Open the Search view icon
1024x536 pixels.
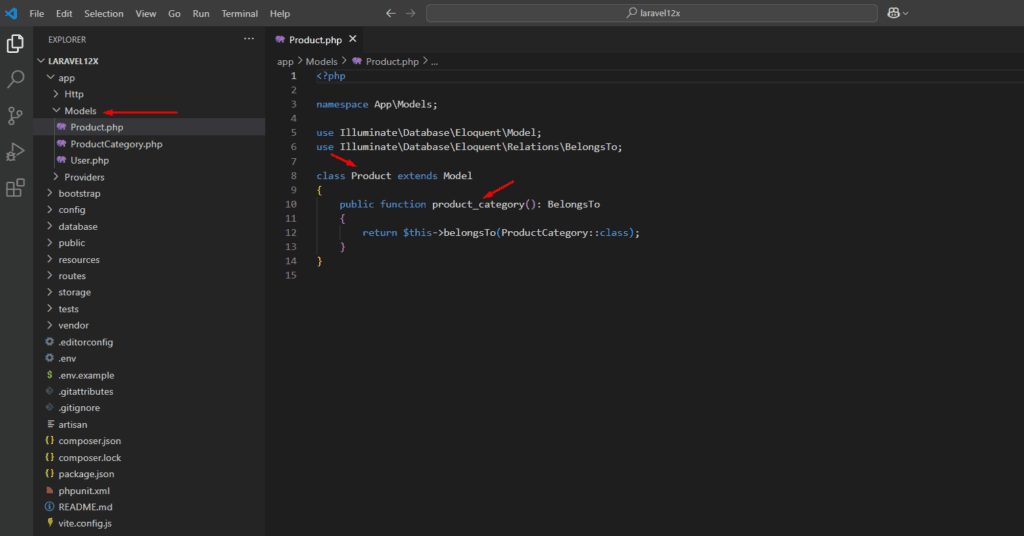pyautogui.click(x=15, y=79)
